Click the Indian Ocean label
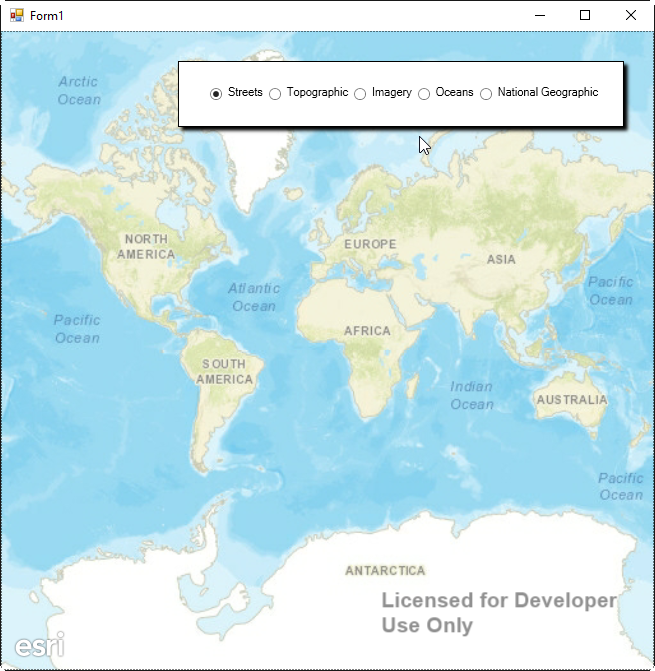The height and width of the screenshot is (671, 655). tap(472, 395)
